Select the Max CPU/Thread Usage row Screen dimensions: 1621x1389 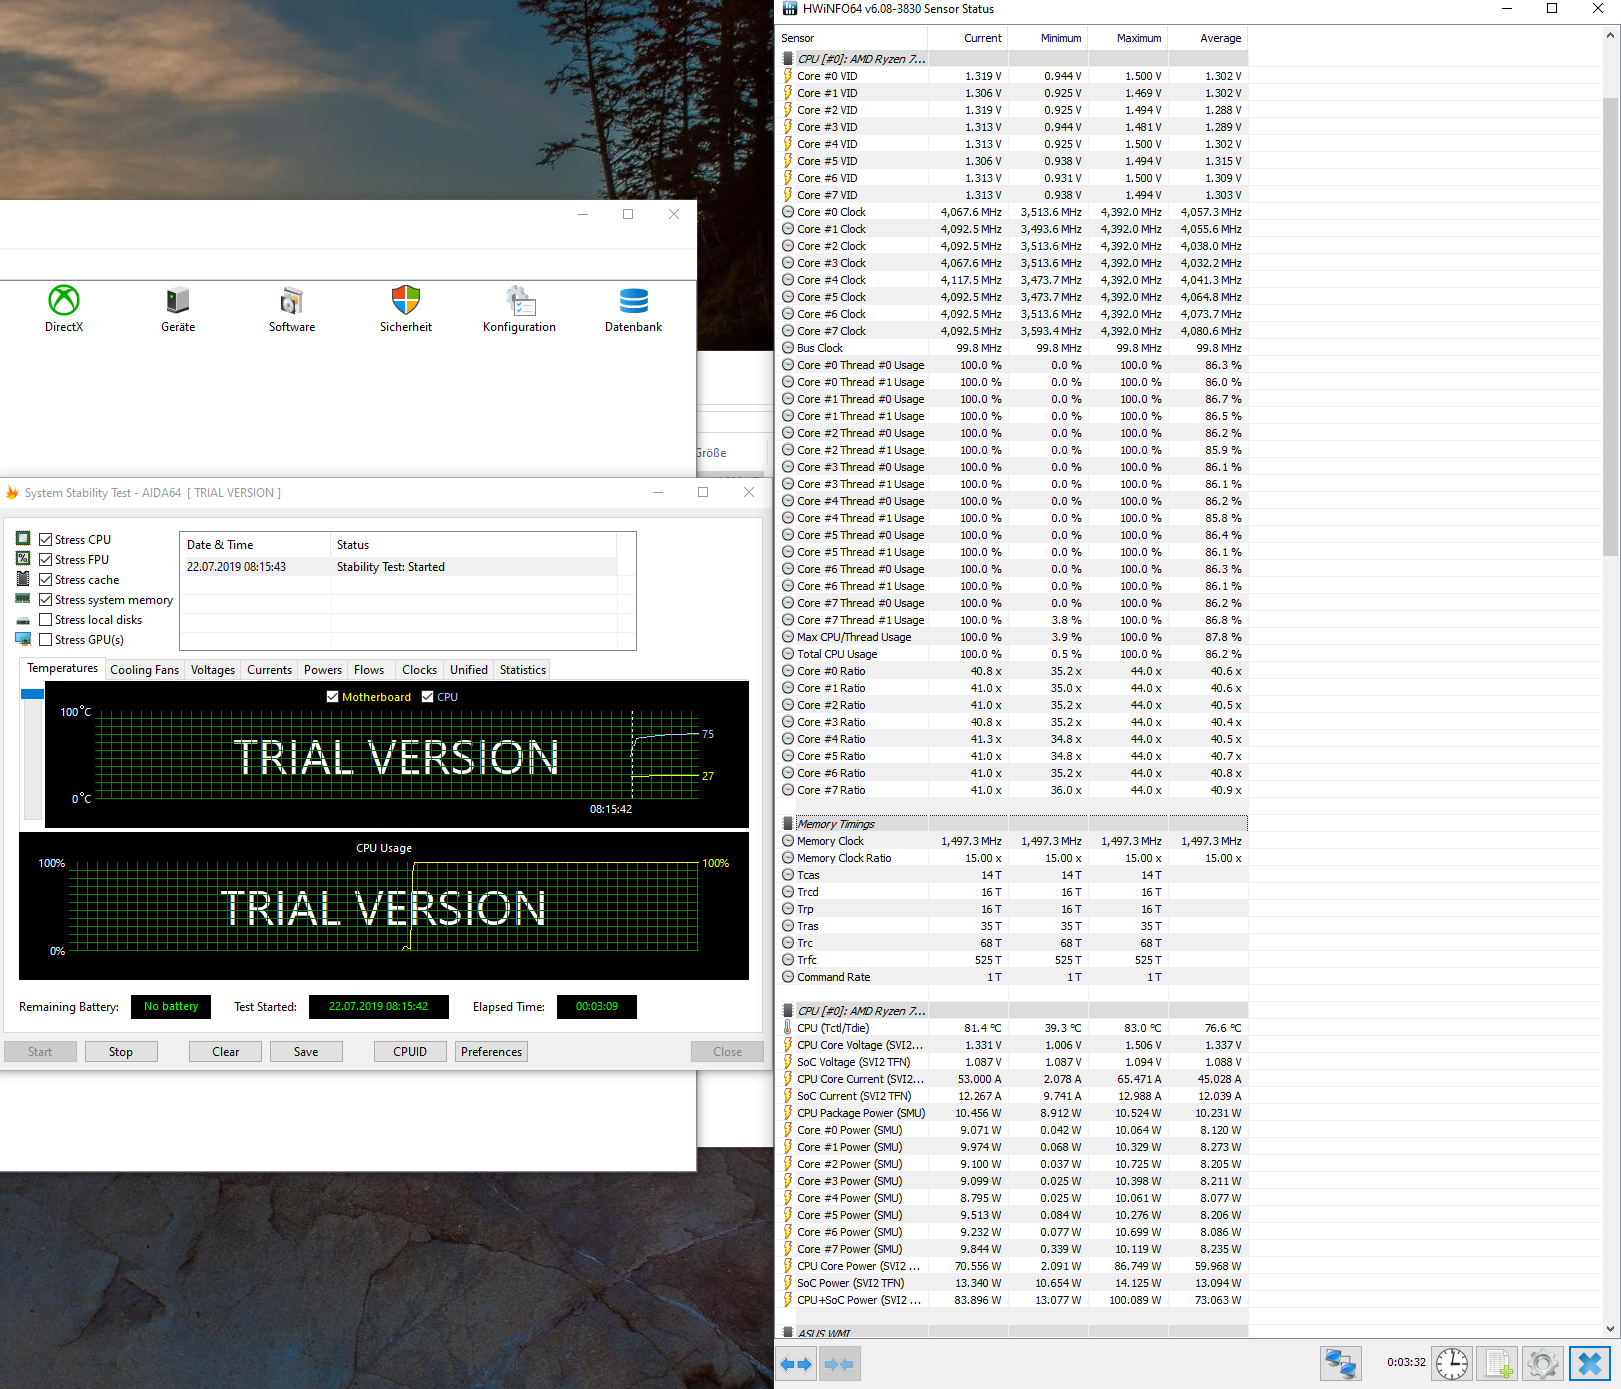(x=1014, y=637)
